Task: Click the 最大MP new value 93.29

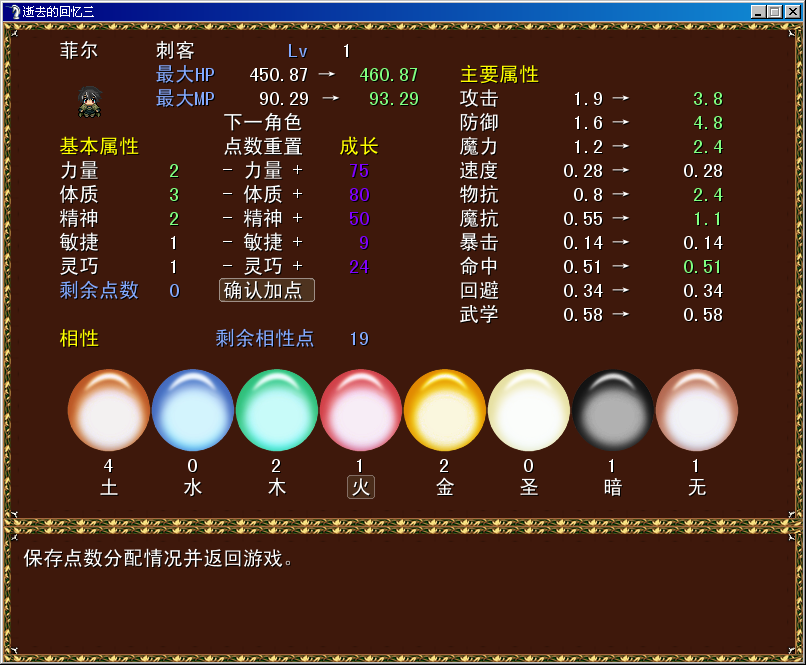Action: click(394, 99)
